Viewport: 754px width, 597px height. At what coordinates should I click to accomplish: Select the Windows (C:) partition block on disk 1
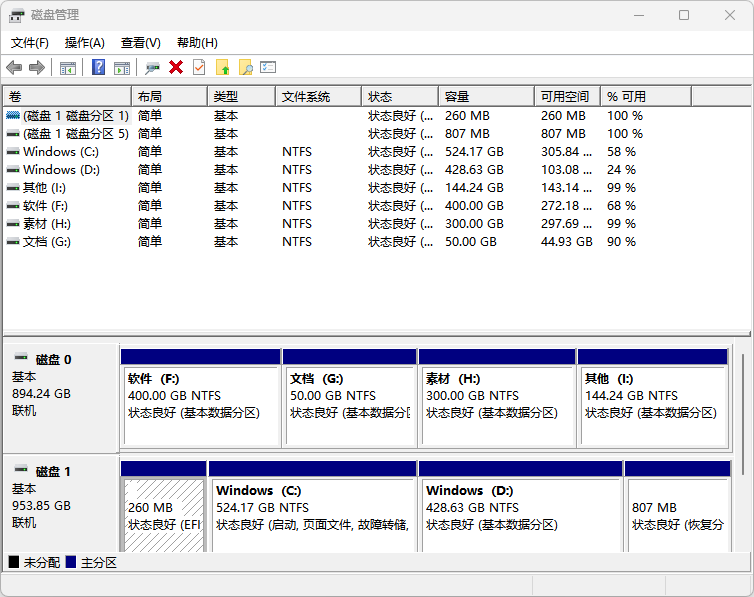click(x=313, y=507)
